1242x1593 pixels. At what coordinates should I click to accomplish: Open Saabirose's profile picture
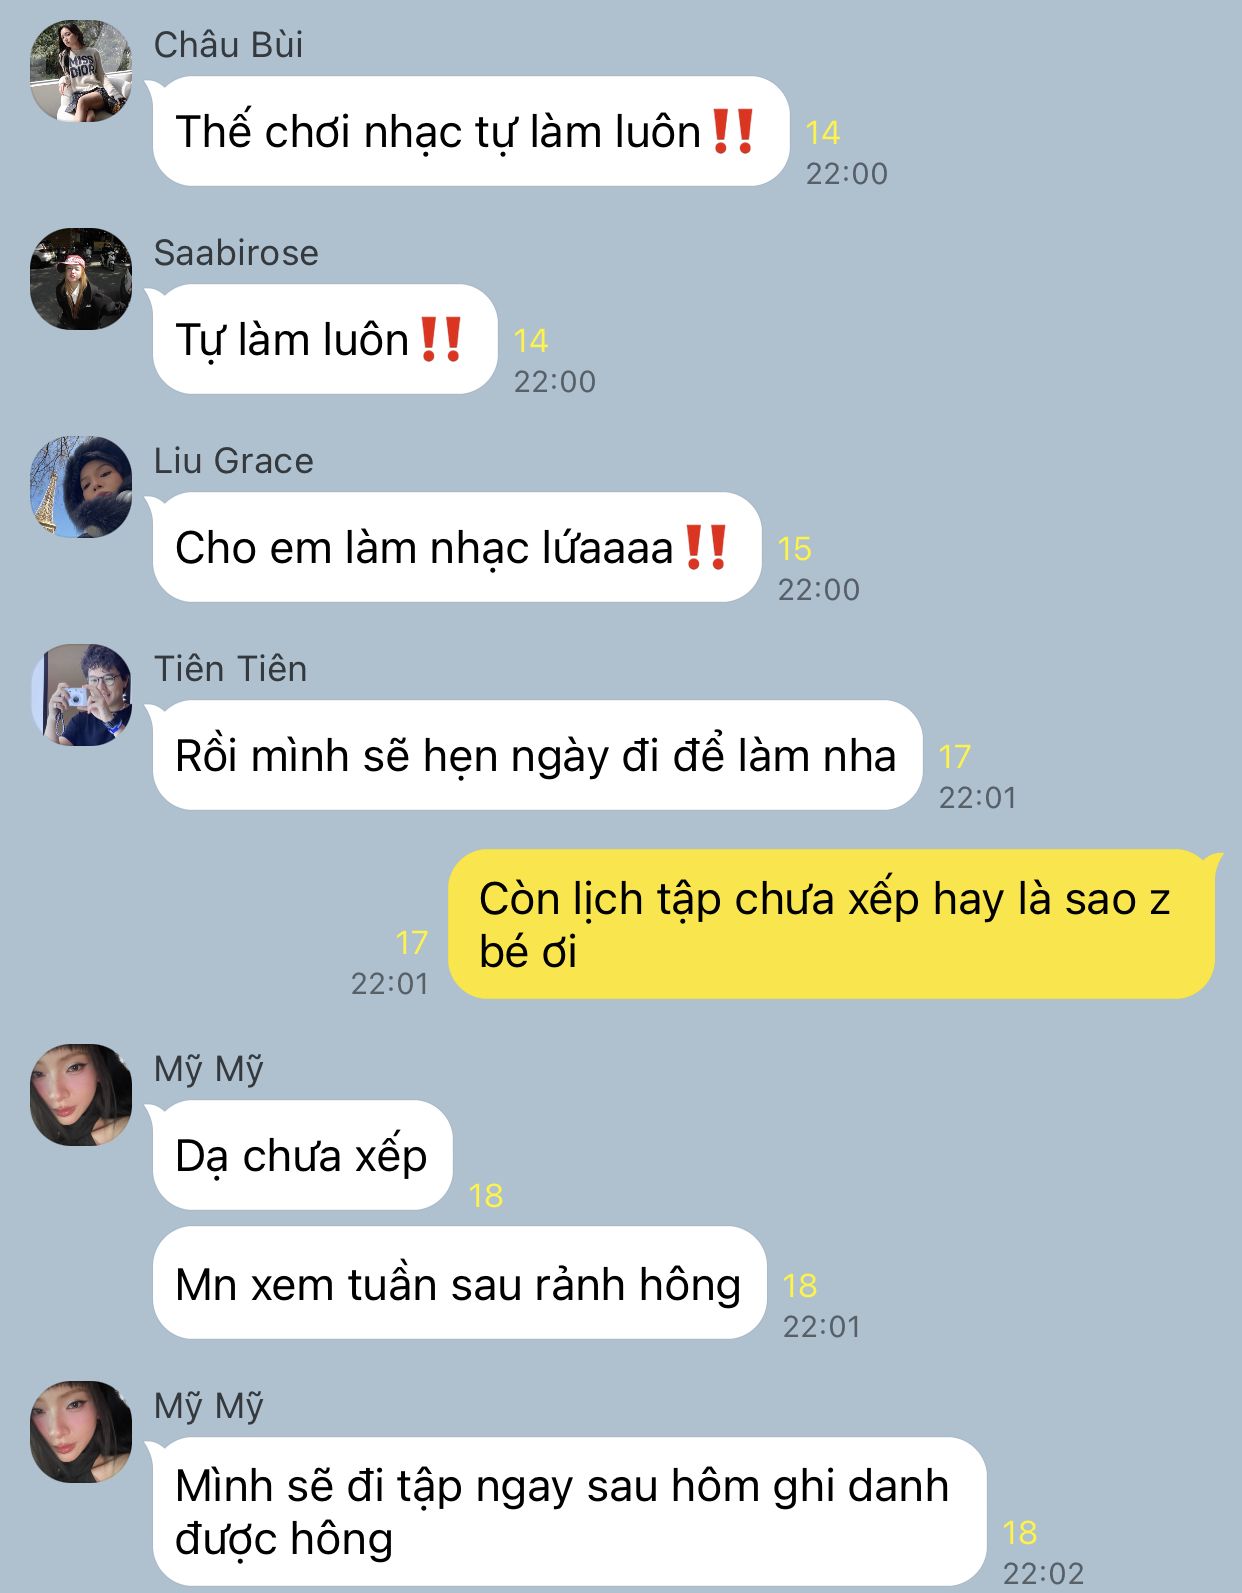click(80, 279)
